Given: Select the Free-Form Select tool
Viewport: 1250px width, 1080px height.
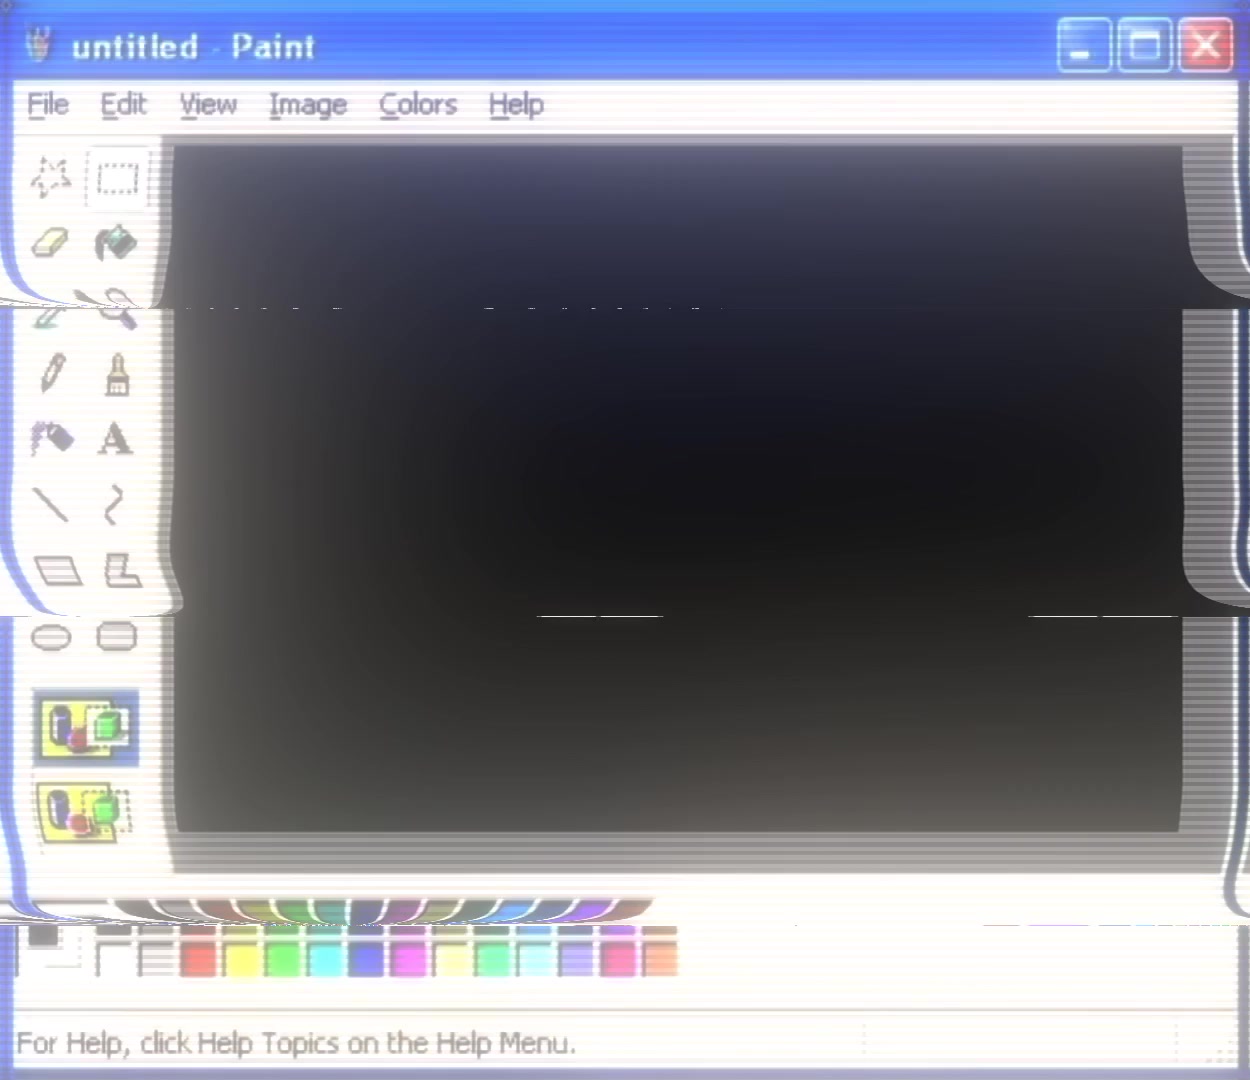Looking at the screenshot, I should pos(51,177).
